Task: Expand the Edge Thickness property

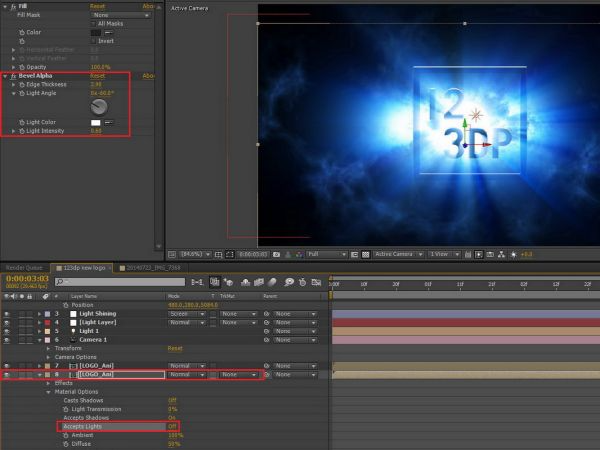Action: 13,85
